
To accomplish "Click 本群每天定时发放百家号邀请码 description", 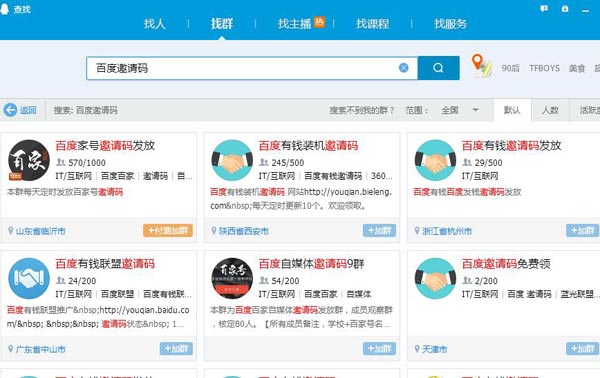I will click(65, 192).
